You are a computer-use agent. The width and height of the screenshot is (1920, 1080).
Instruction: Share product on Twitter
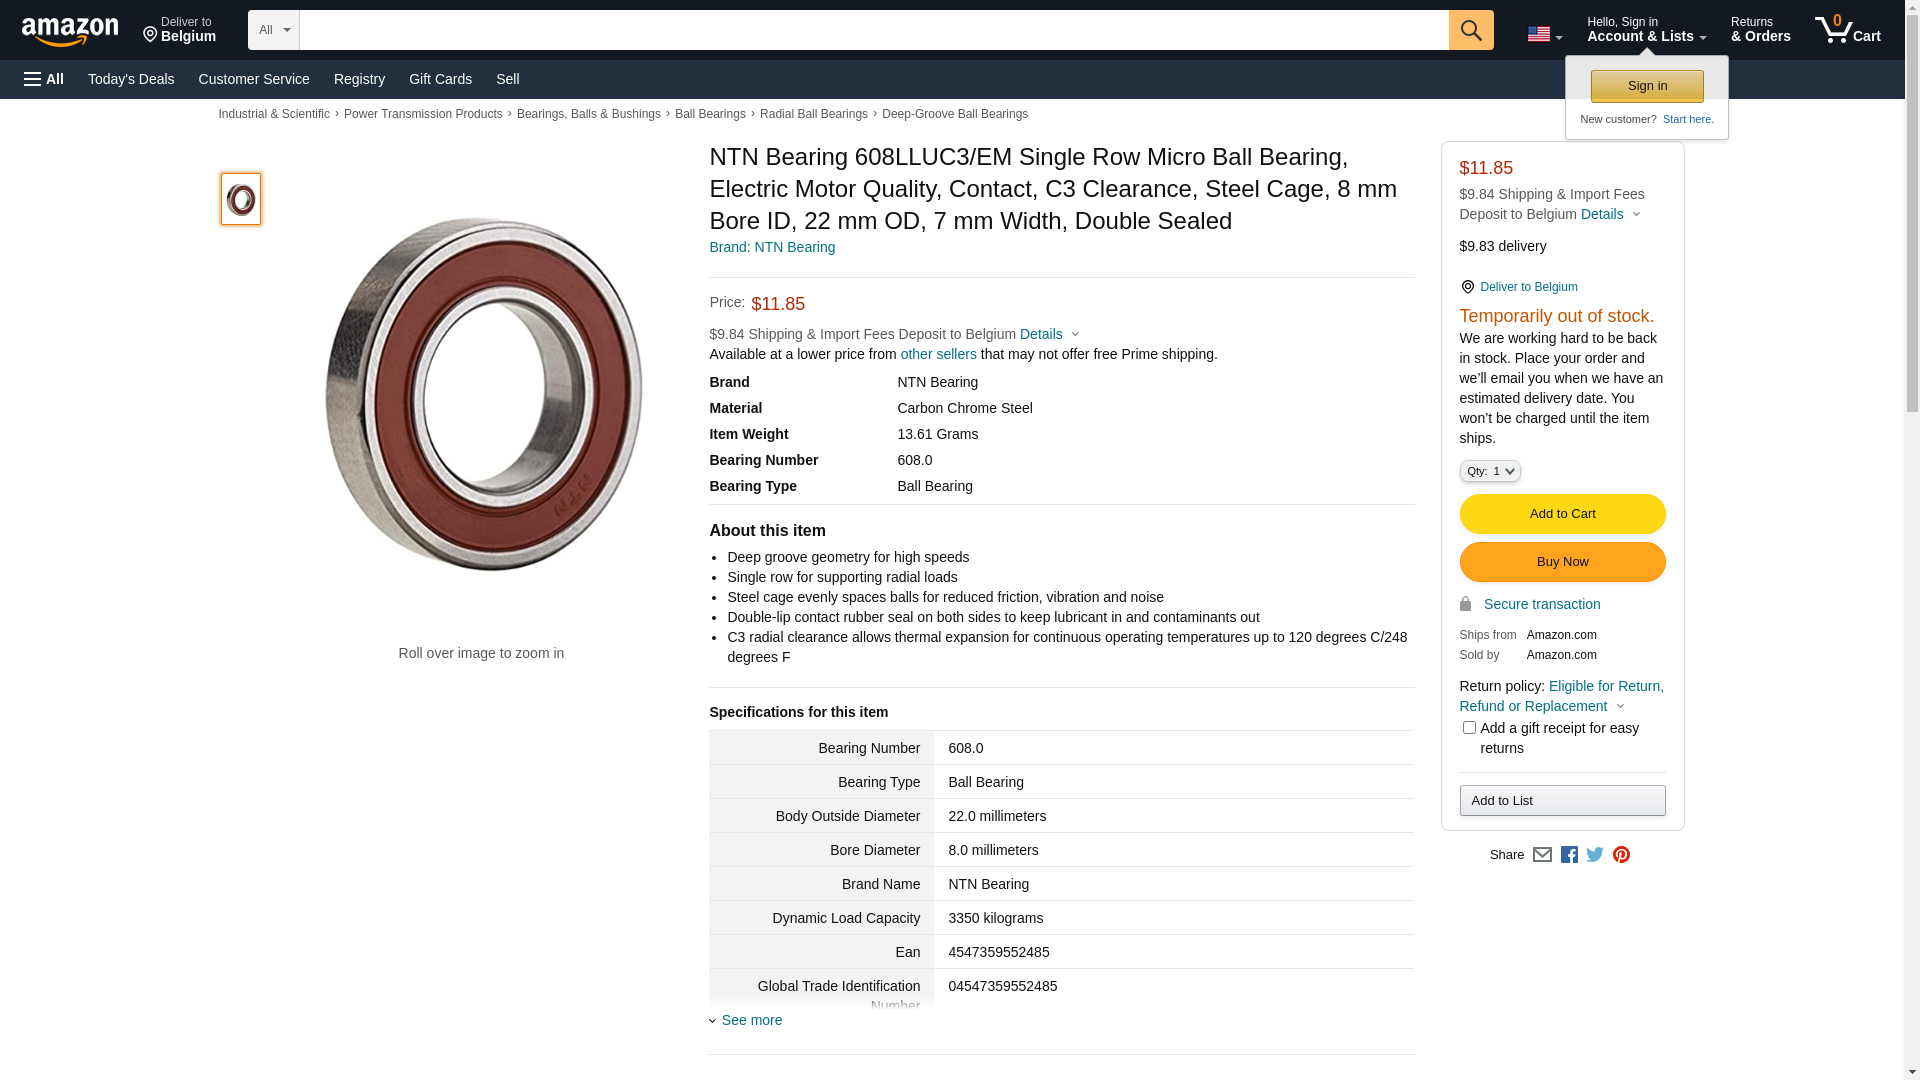(x=1595, y=855)
